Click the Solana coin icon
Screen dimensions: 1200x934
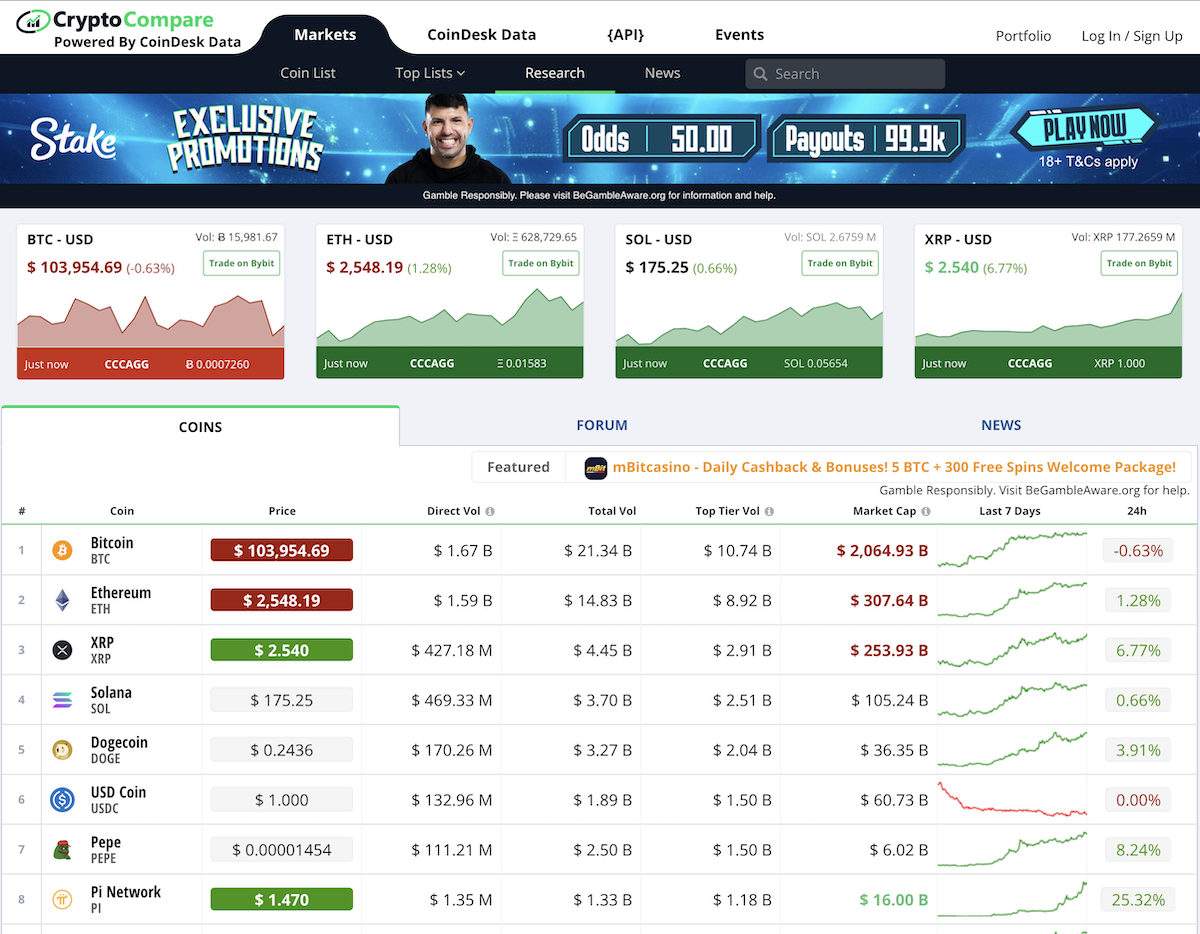coord(62,700)
